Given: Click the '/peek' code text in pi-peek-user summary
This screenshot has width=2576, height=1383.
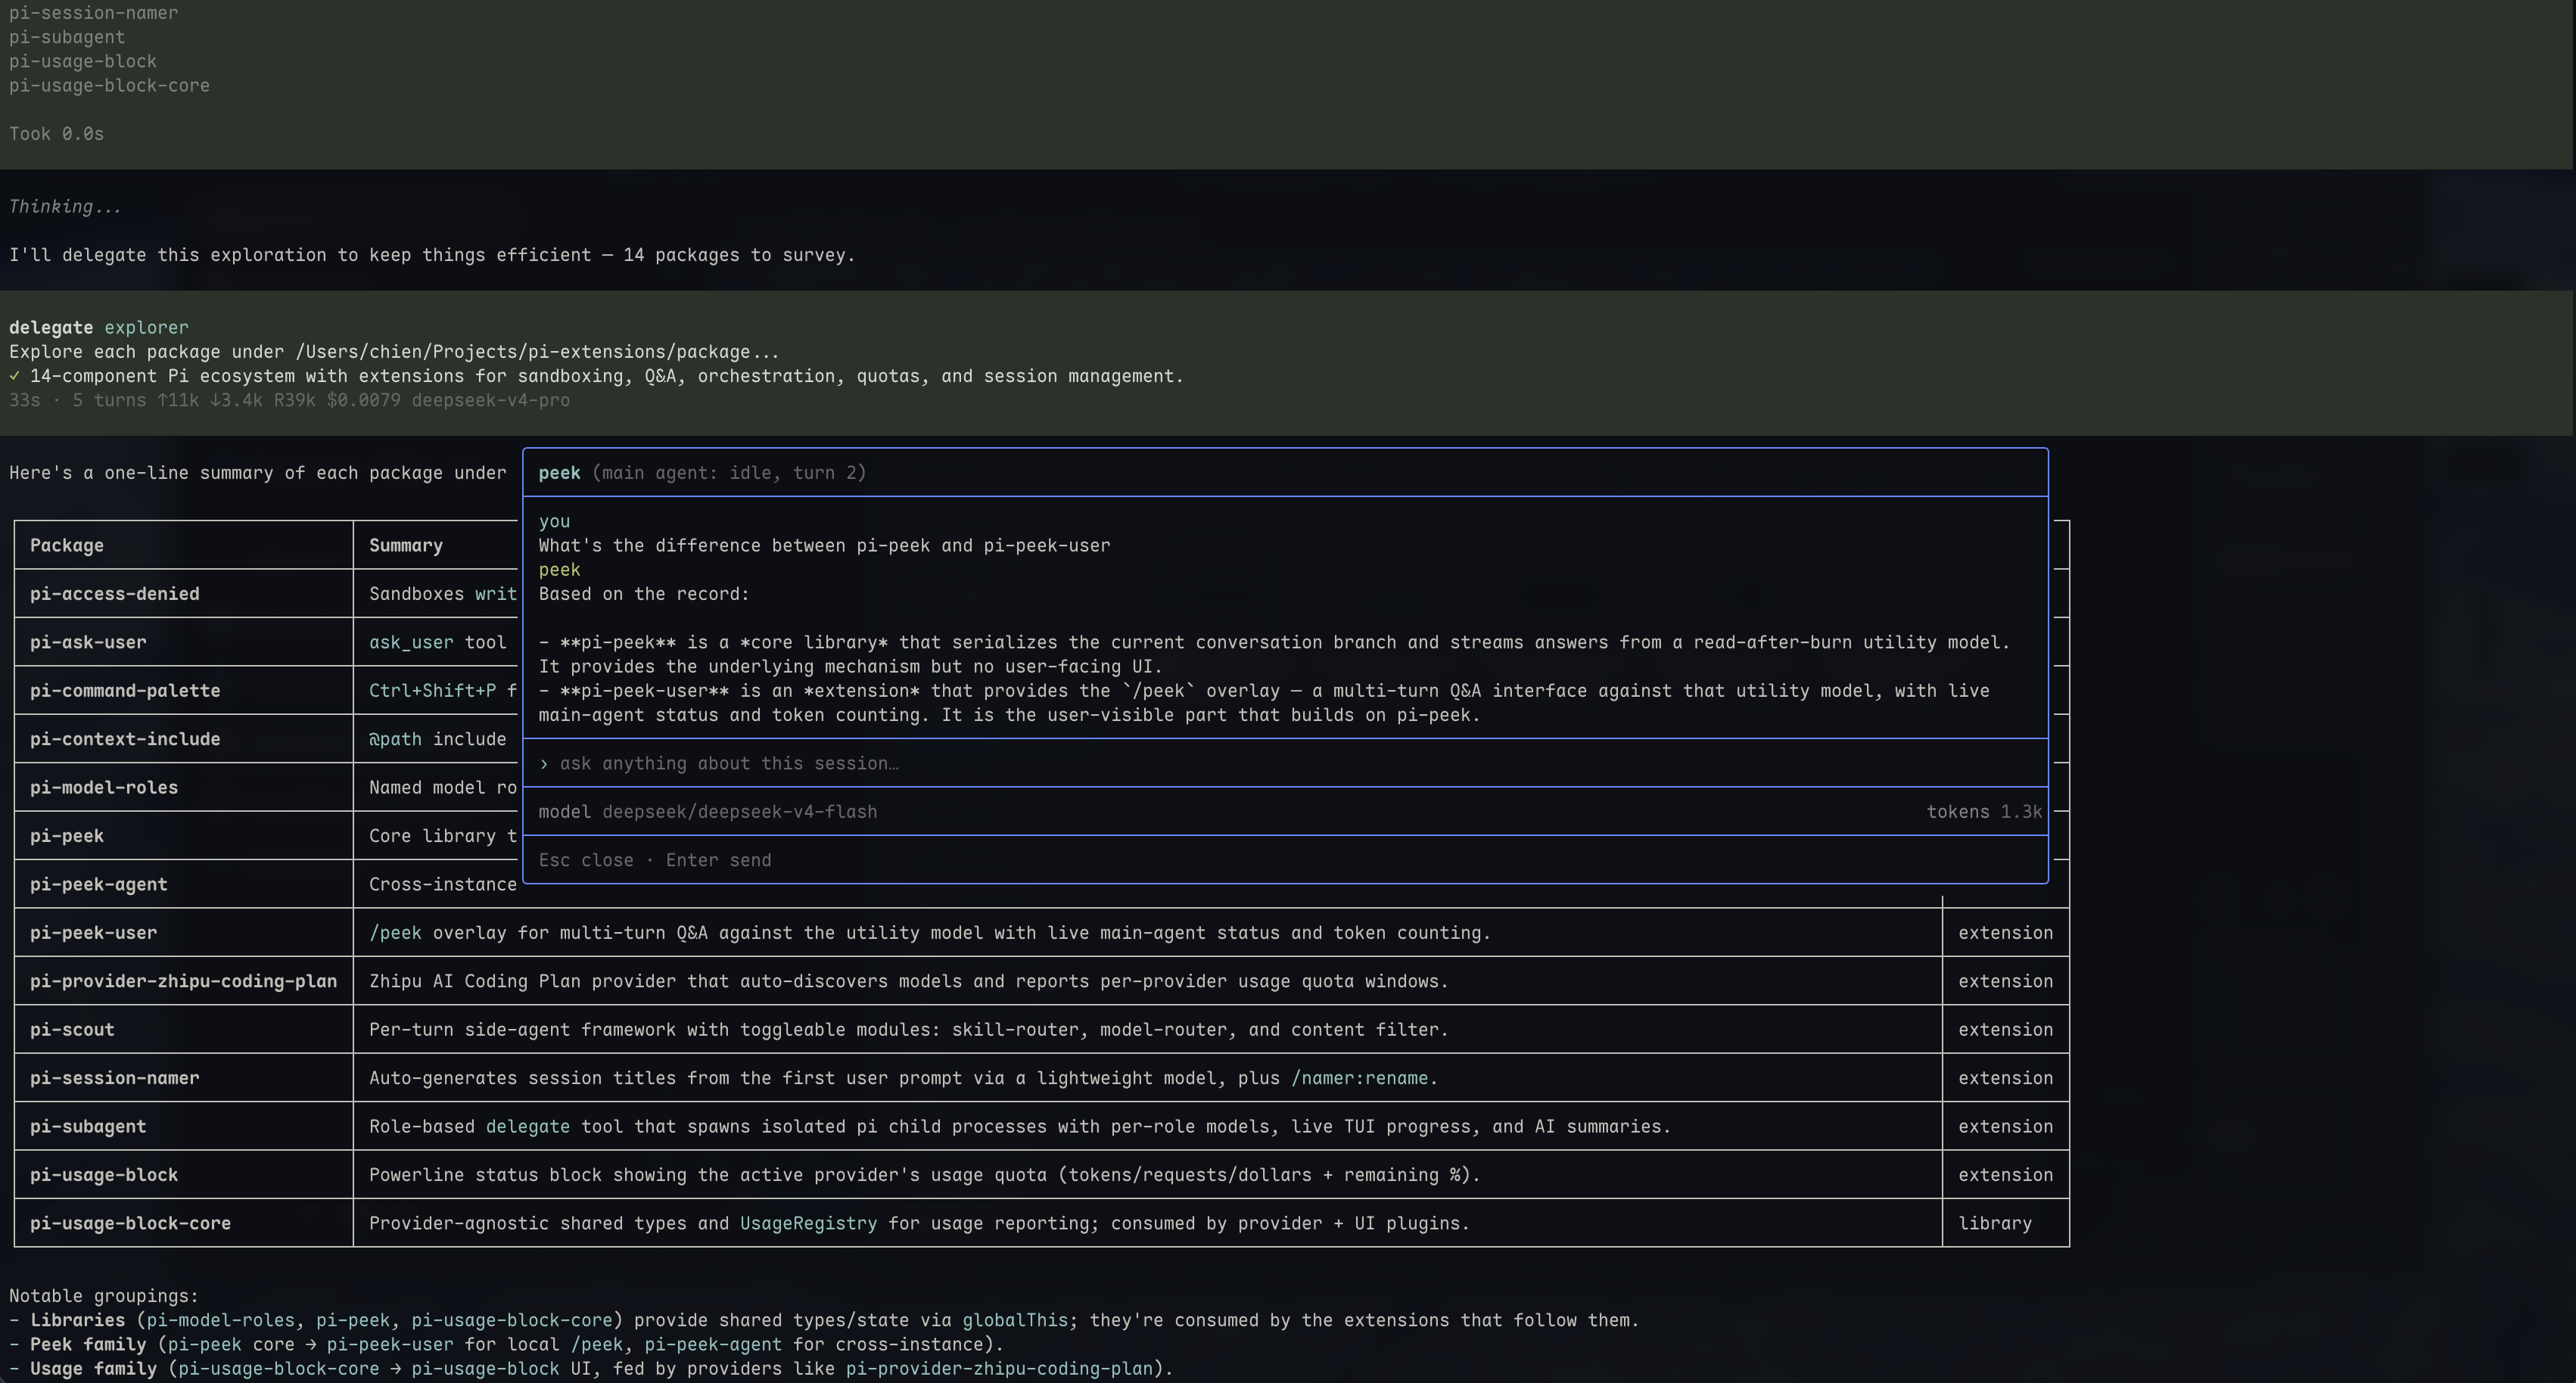Looking at the screenshot, I should pos(395,933).
